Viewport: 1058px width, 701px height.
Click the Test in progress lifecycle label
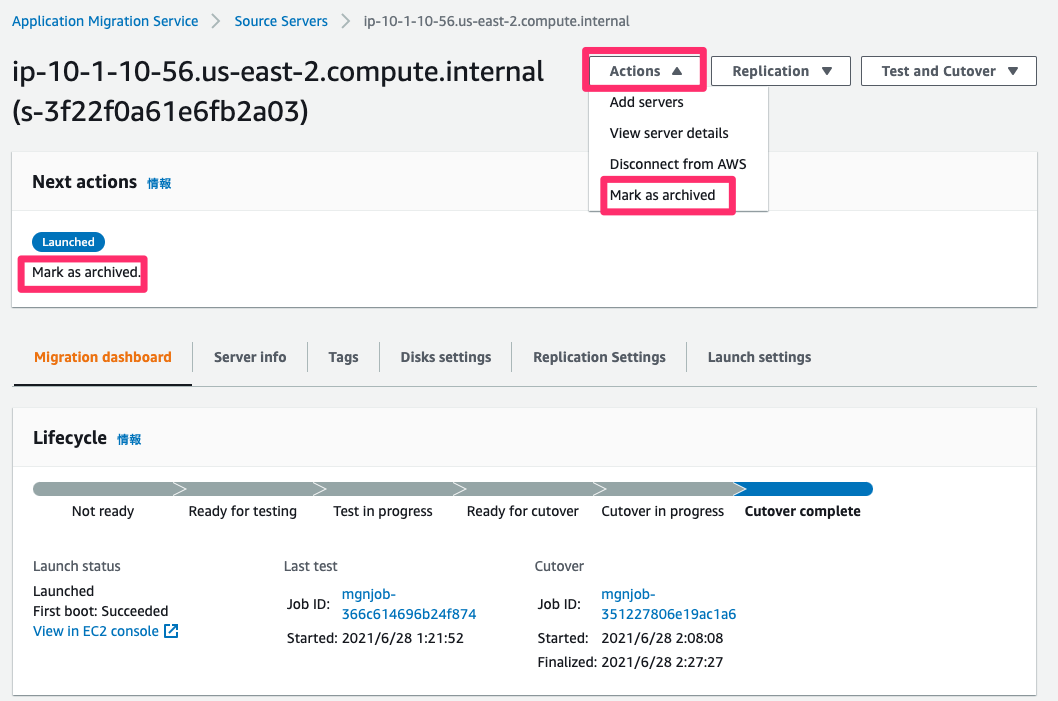tap(383, 511)
